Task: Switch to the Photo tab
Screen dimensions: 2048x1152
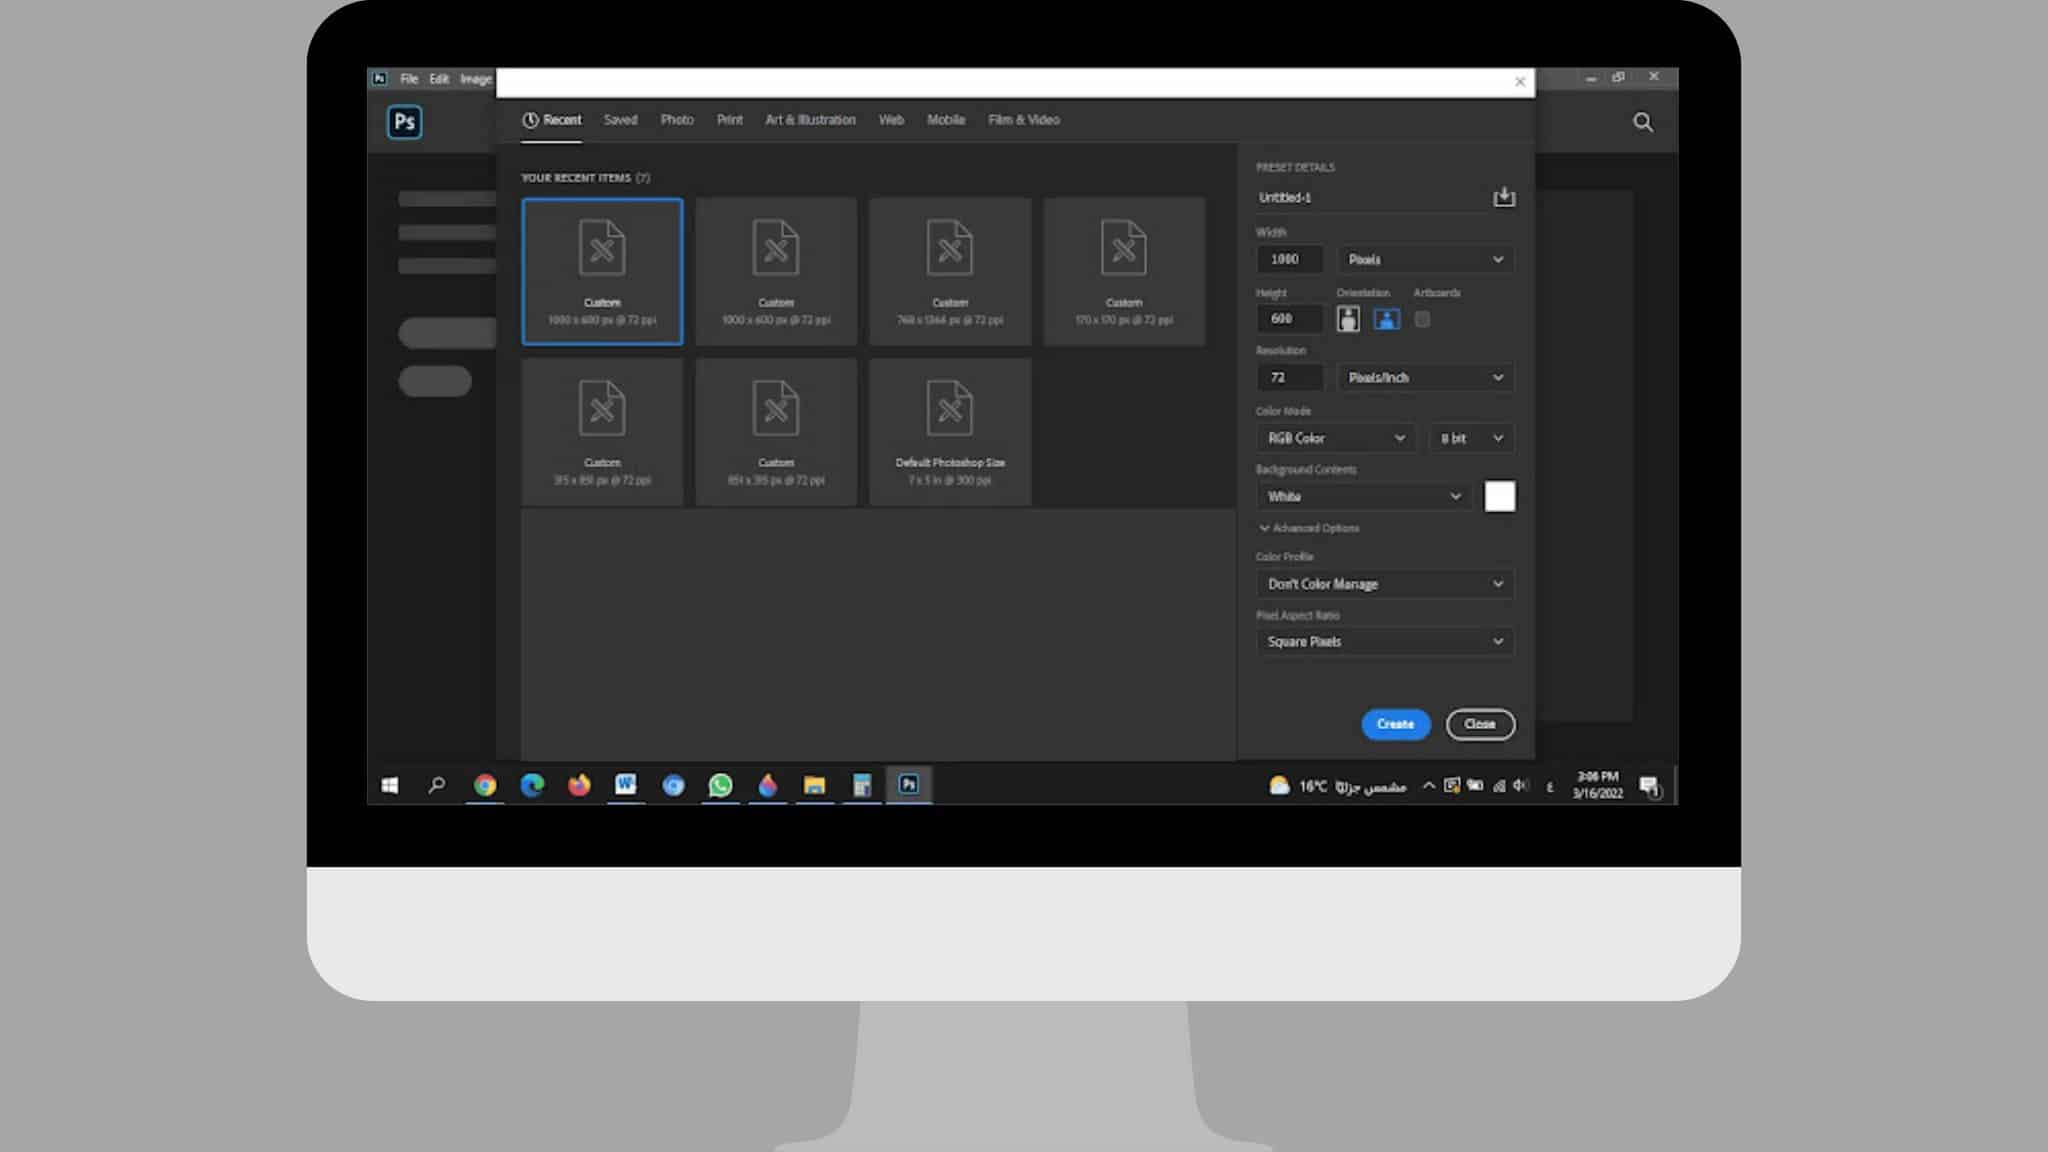Action: click(677, 120)
